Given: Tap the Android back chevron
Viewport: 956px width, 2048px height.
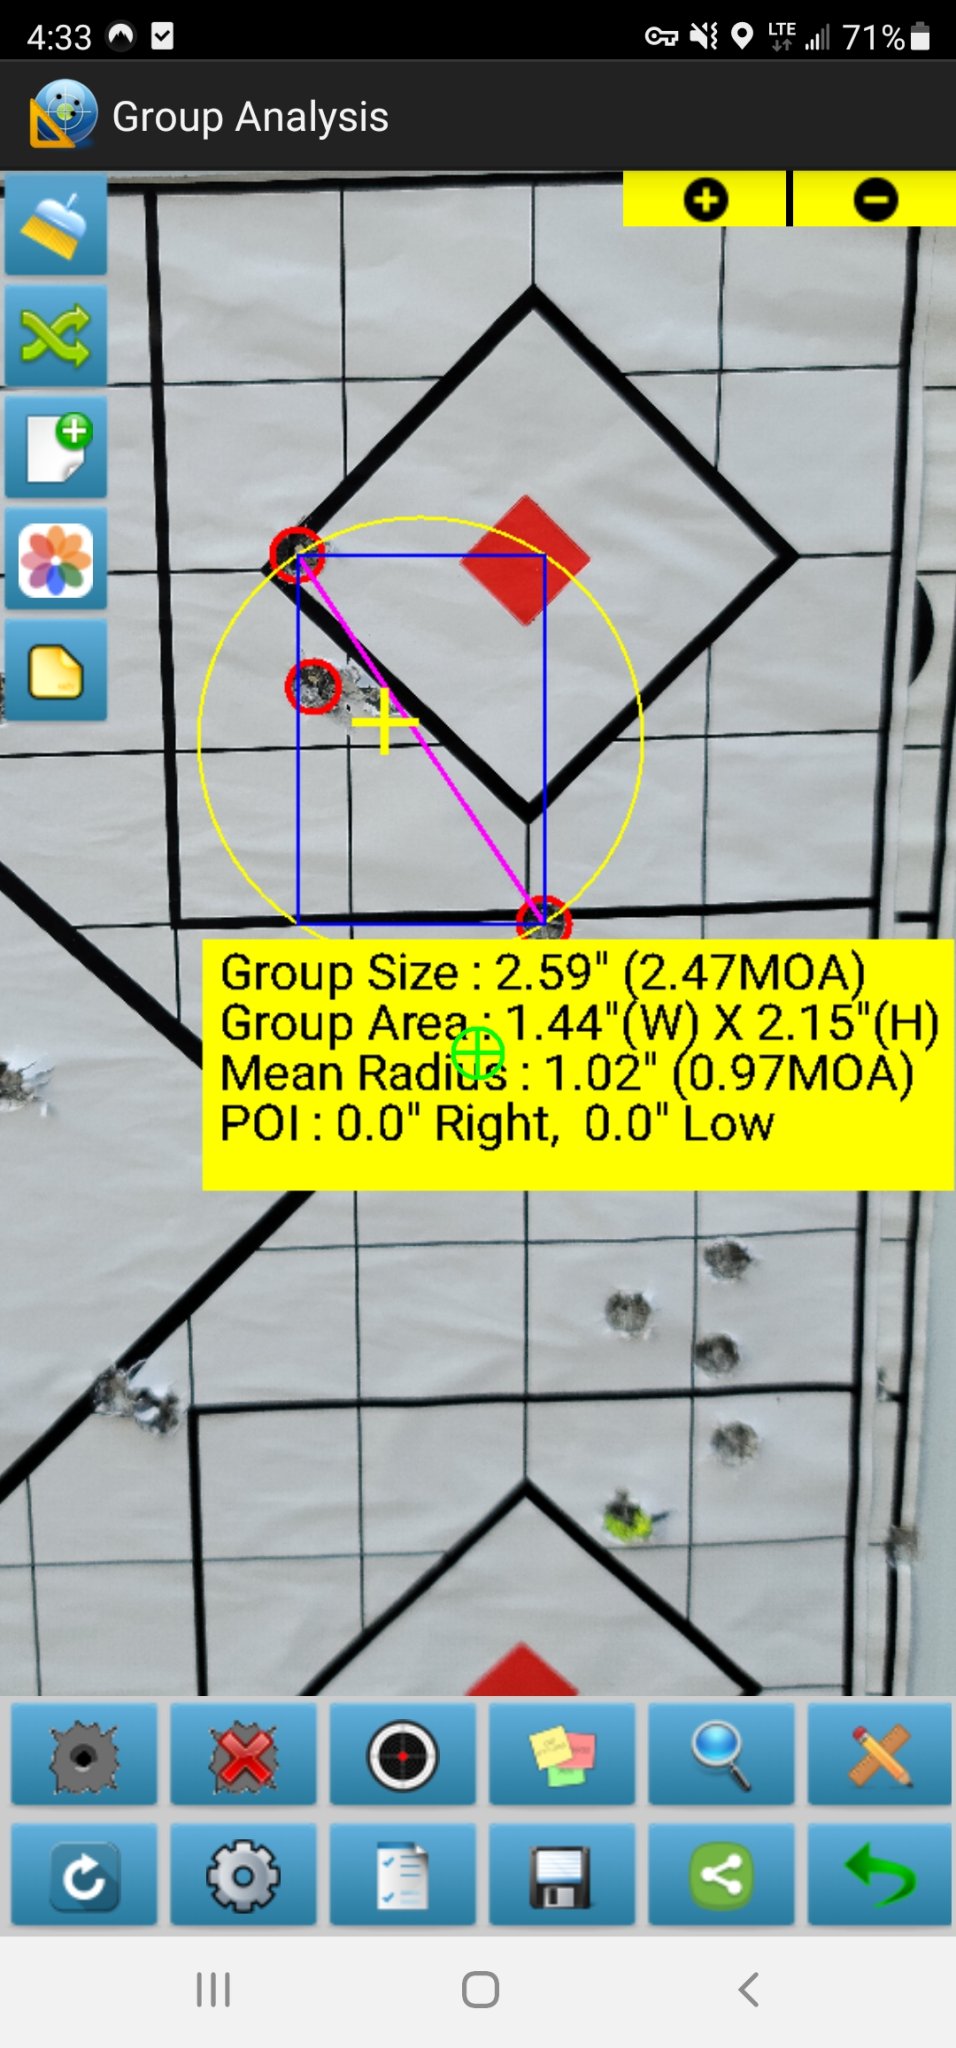Looking at the screenshot, I should [748, 1989].
